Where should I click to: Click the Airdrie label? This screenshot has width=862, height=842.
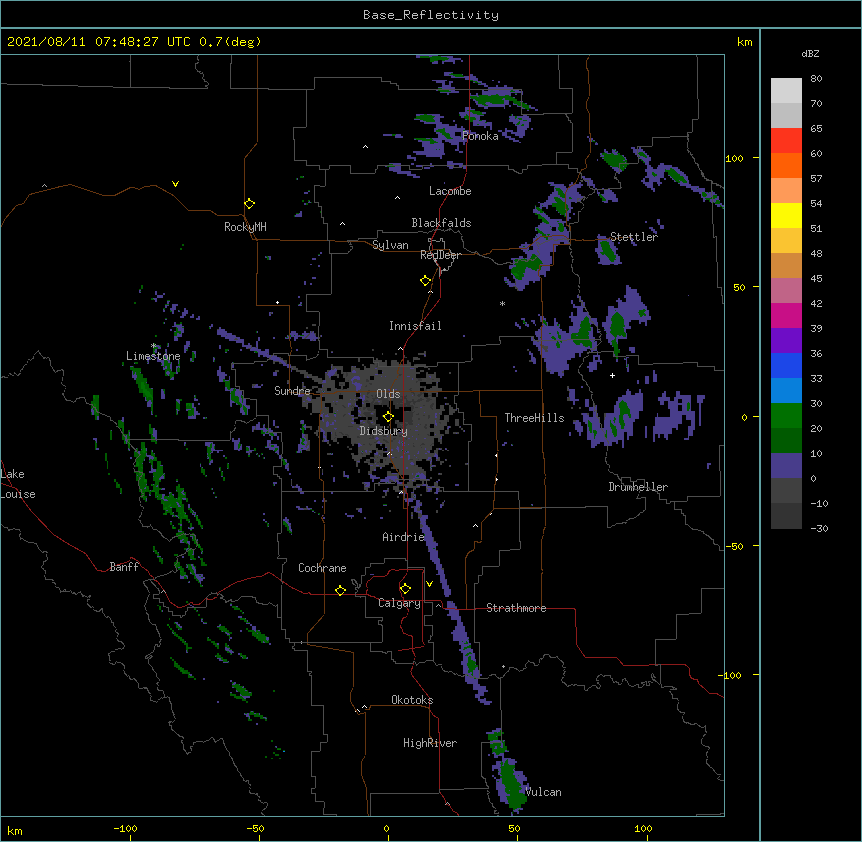coord(404,537)
